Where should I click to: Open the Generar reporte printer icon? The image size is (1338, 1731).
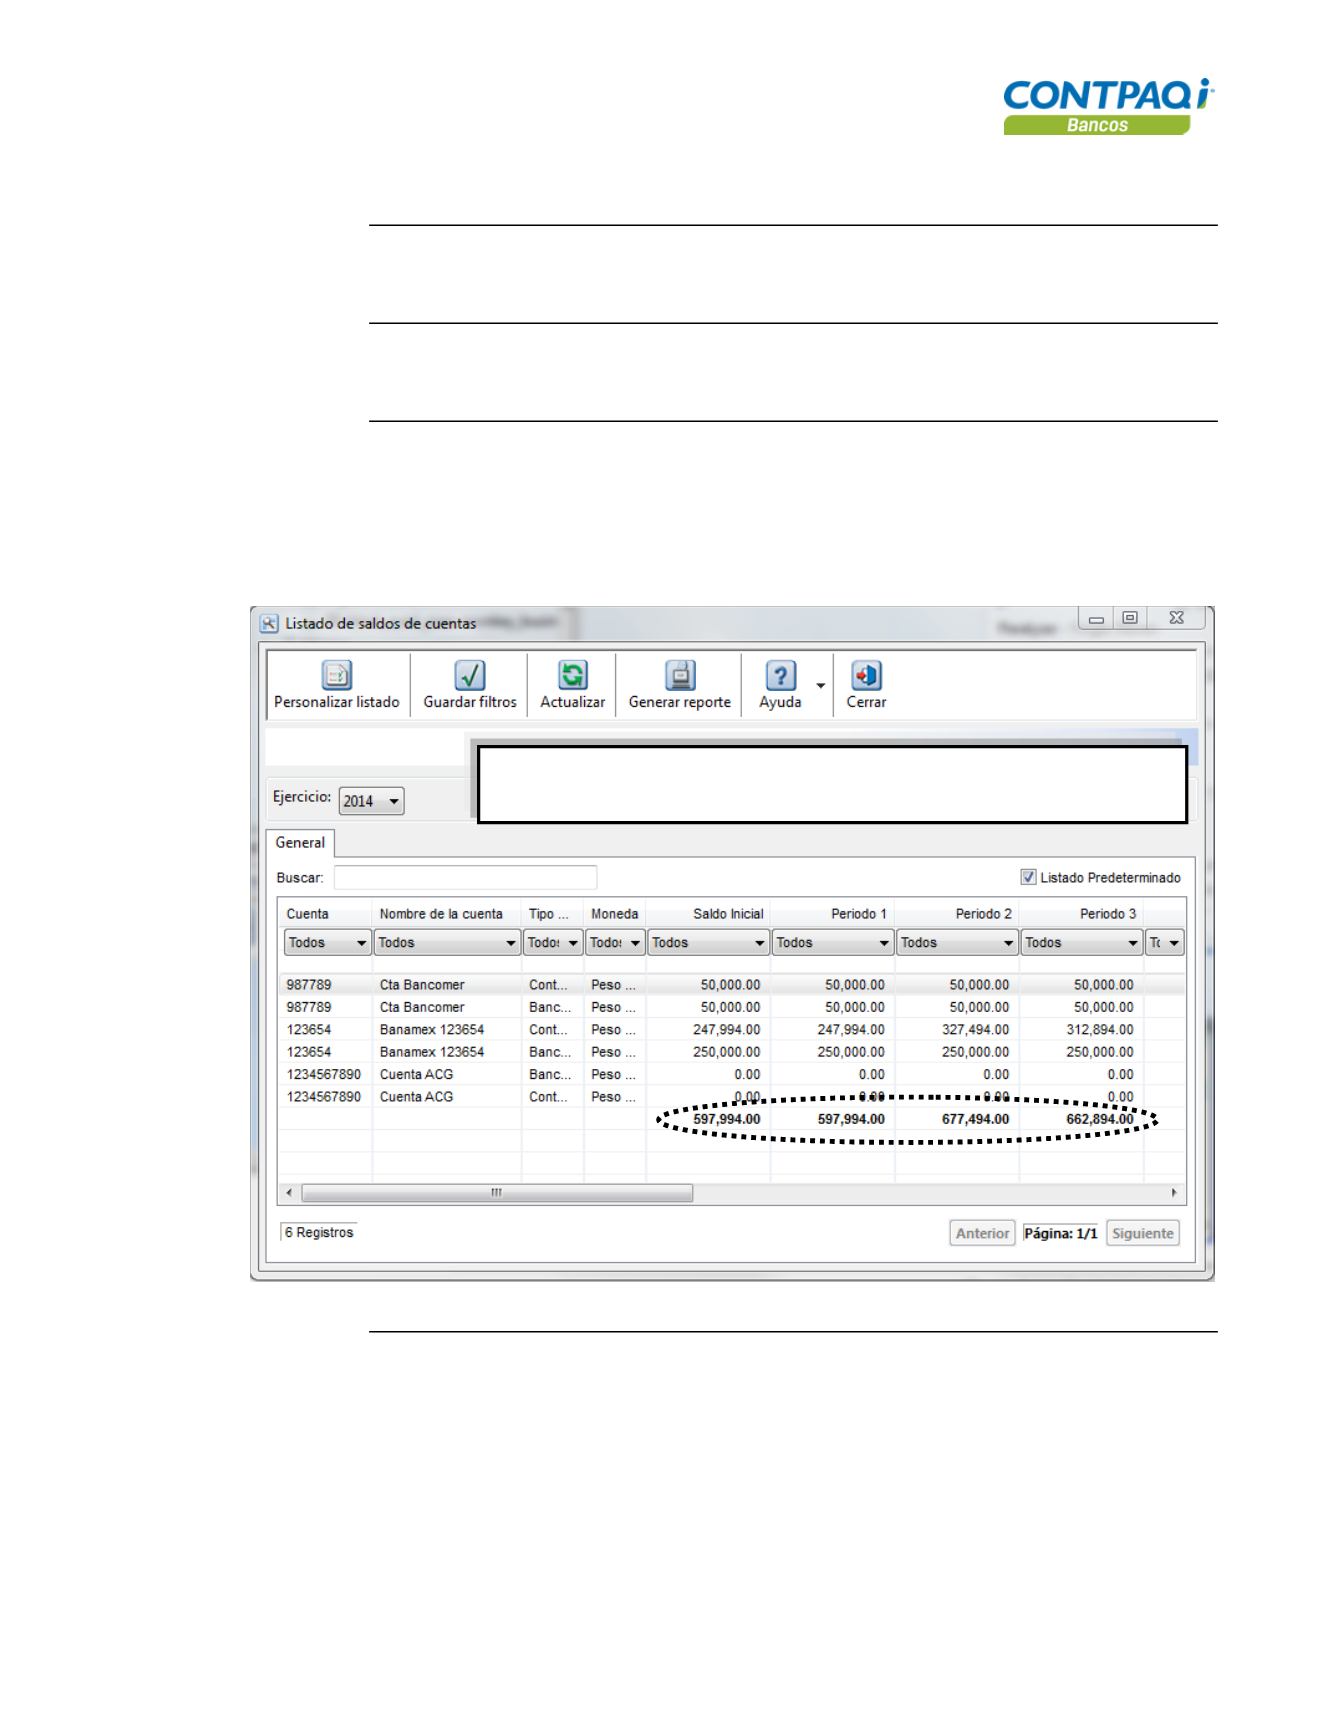(x=679, y=676)
